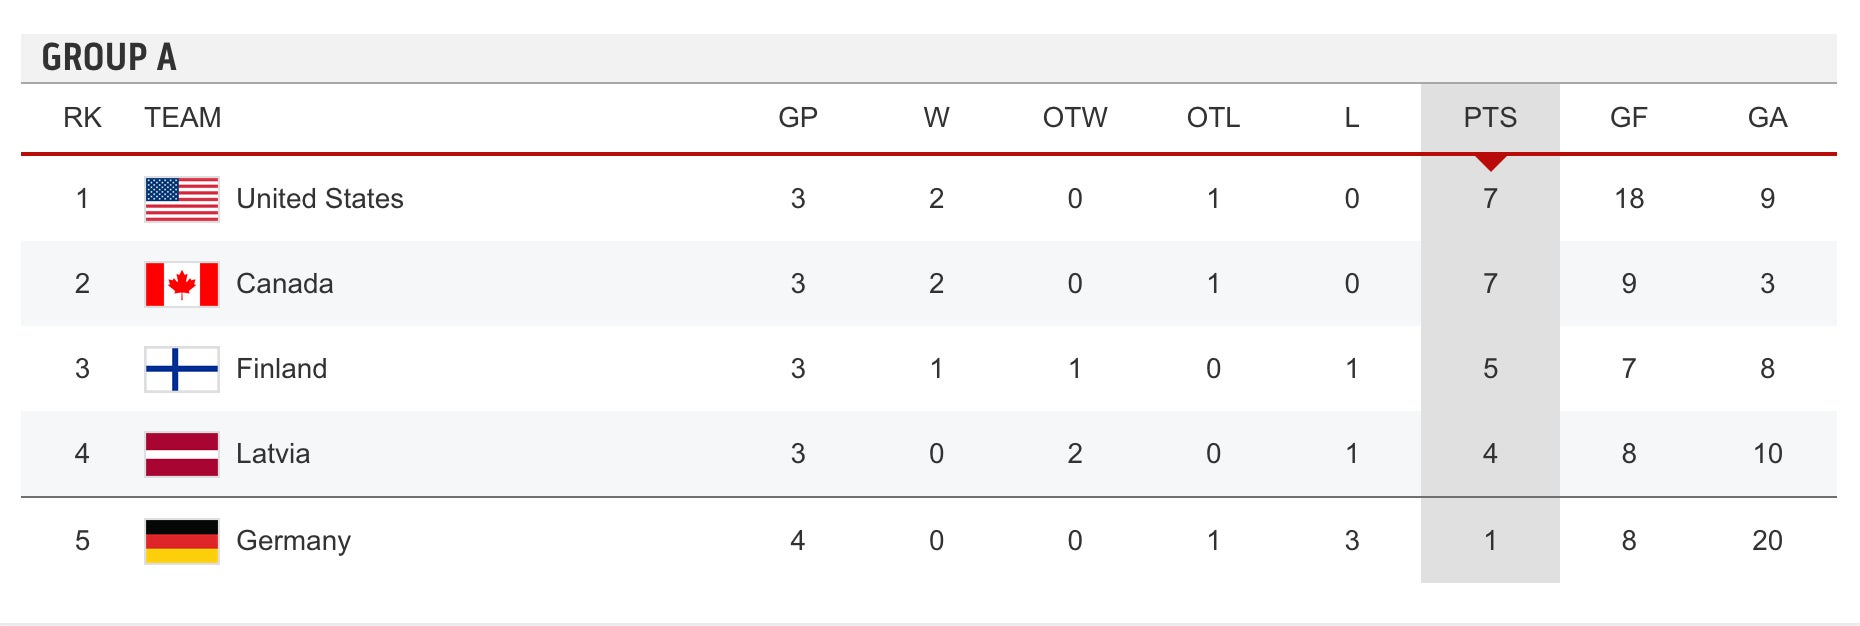The image size is (1860, 626).
Task: Click the United States flag icon
Action: pyautogui.click(x=182, y=199)
